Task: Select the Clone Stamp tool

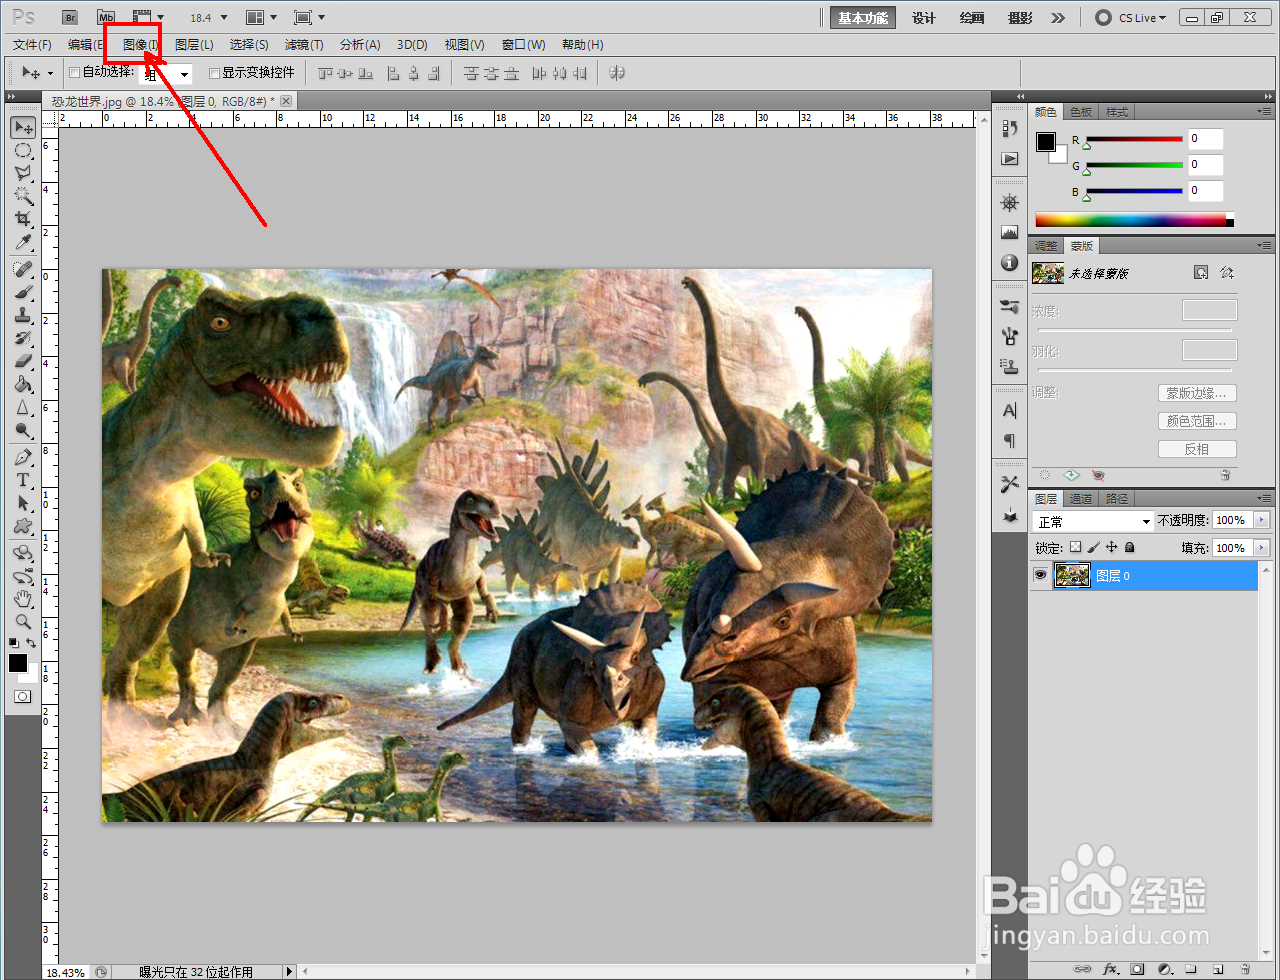Action: pos(23,316)
